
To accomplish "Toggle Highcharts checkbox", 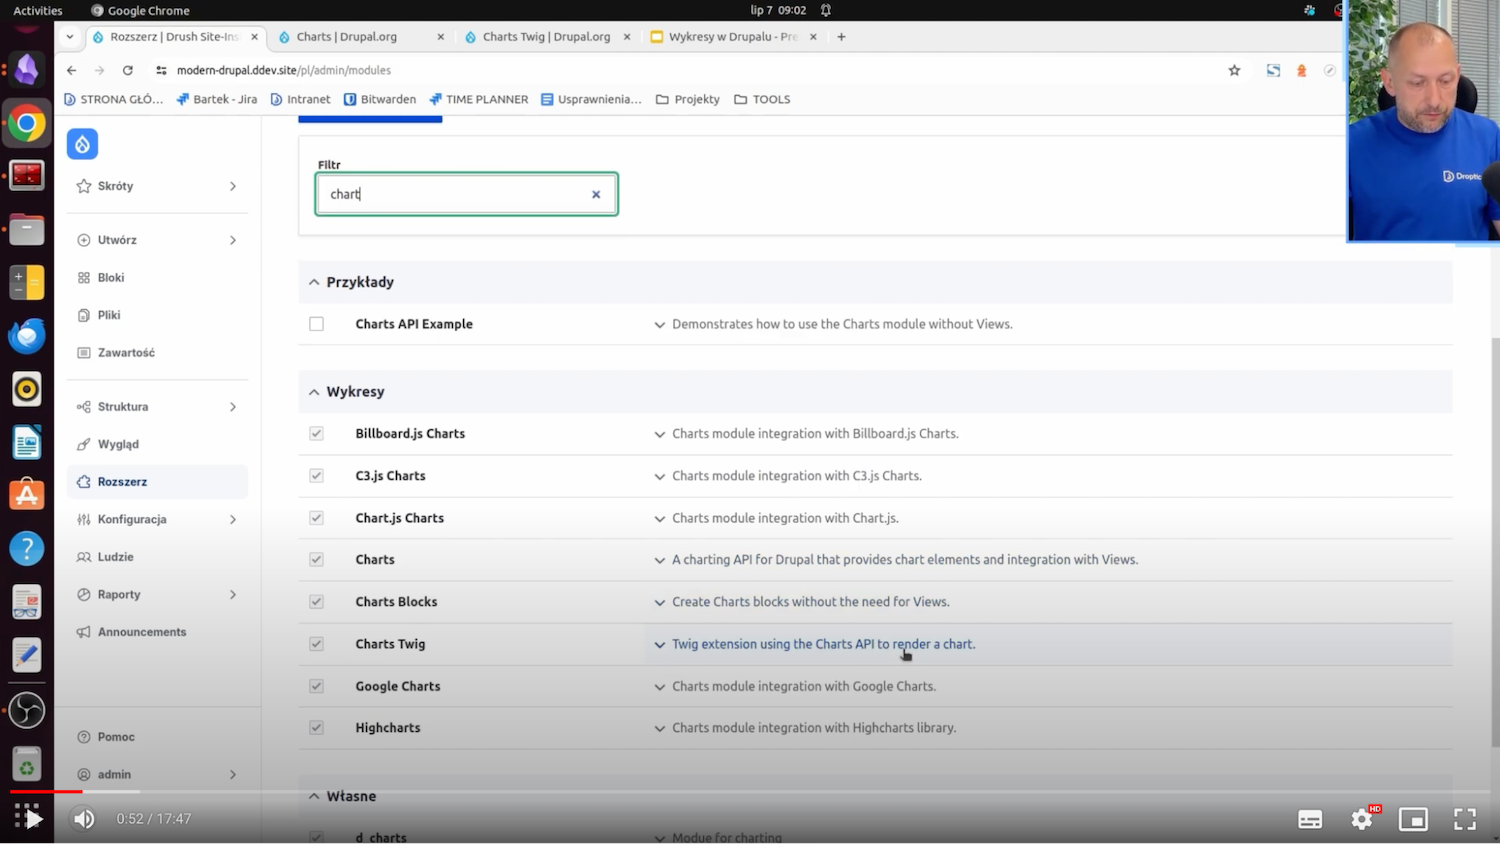I will [316, 728].
